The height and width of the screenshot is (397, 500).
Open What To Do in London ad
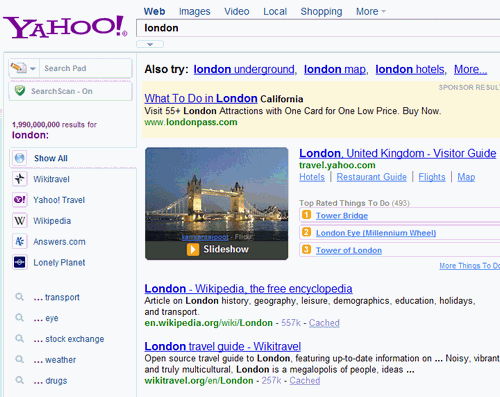(x=201, y=98)
